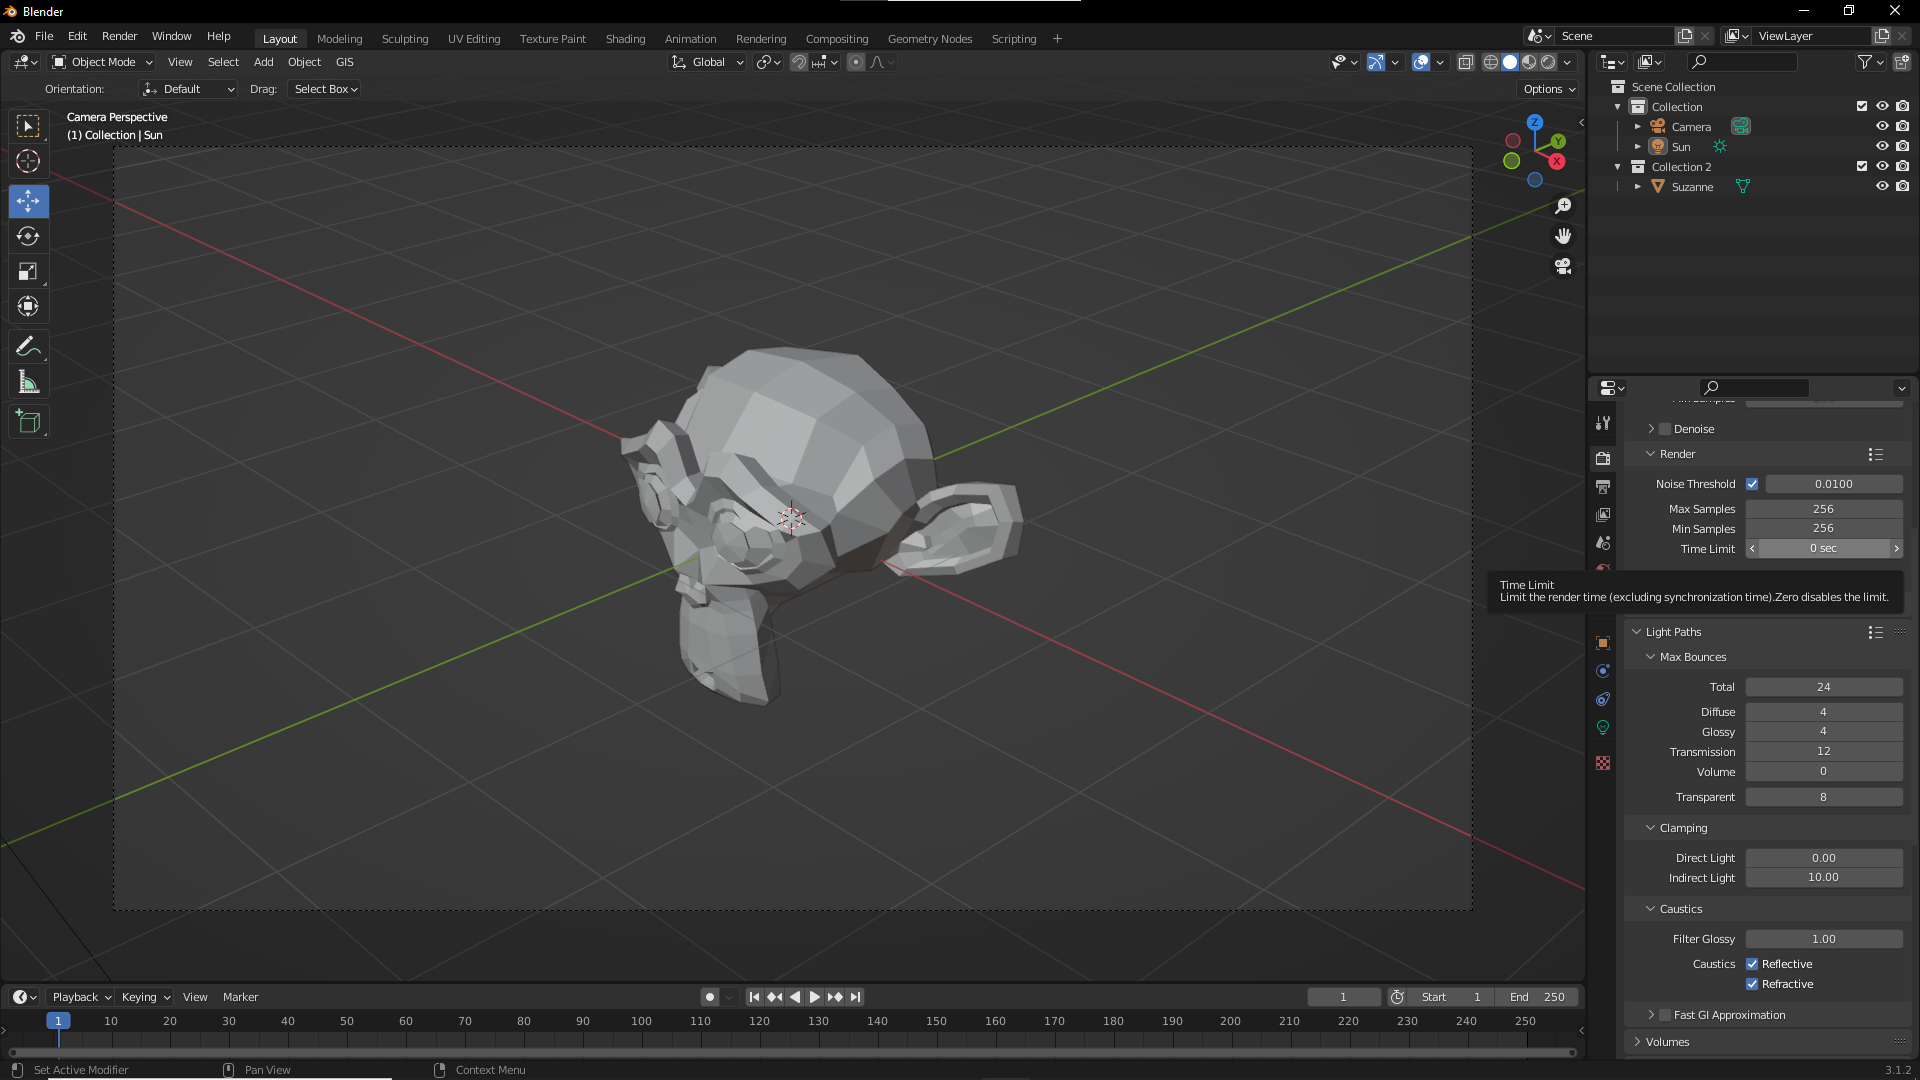Viewport: 1920px width, 1080px height.
Task: Click the Max Samples value field
Action: pyautogui.click(x=1823, y=509)
